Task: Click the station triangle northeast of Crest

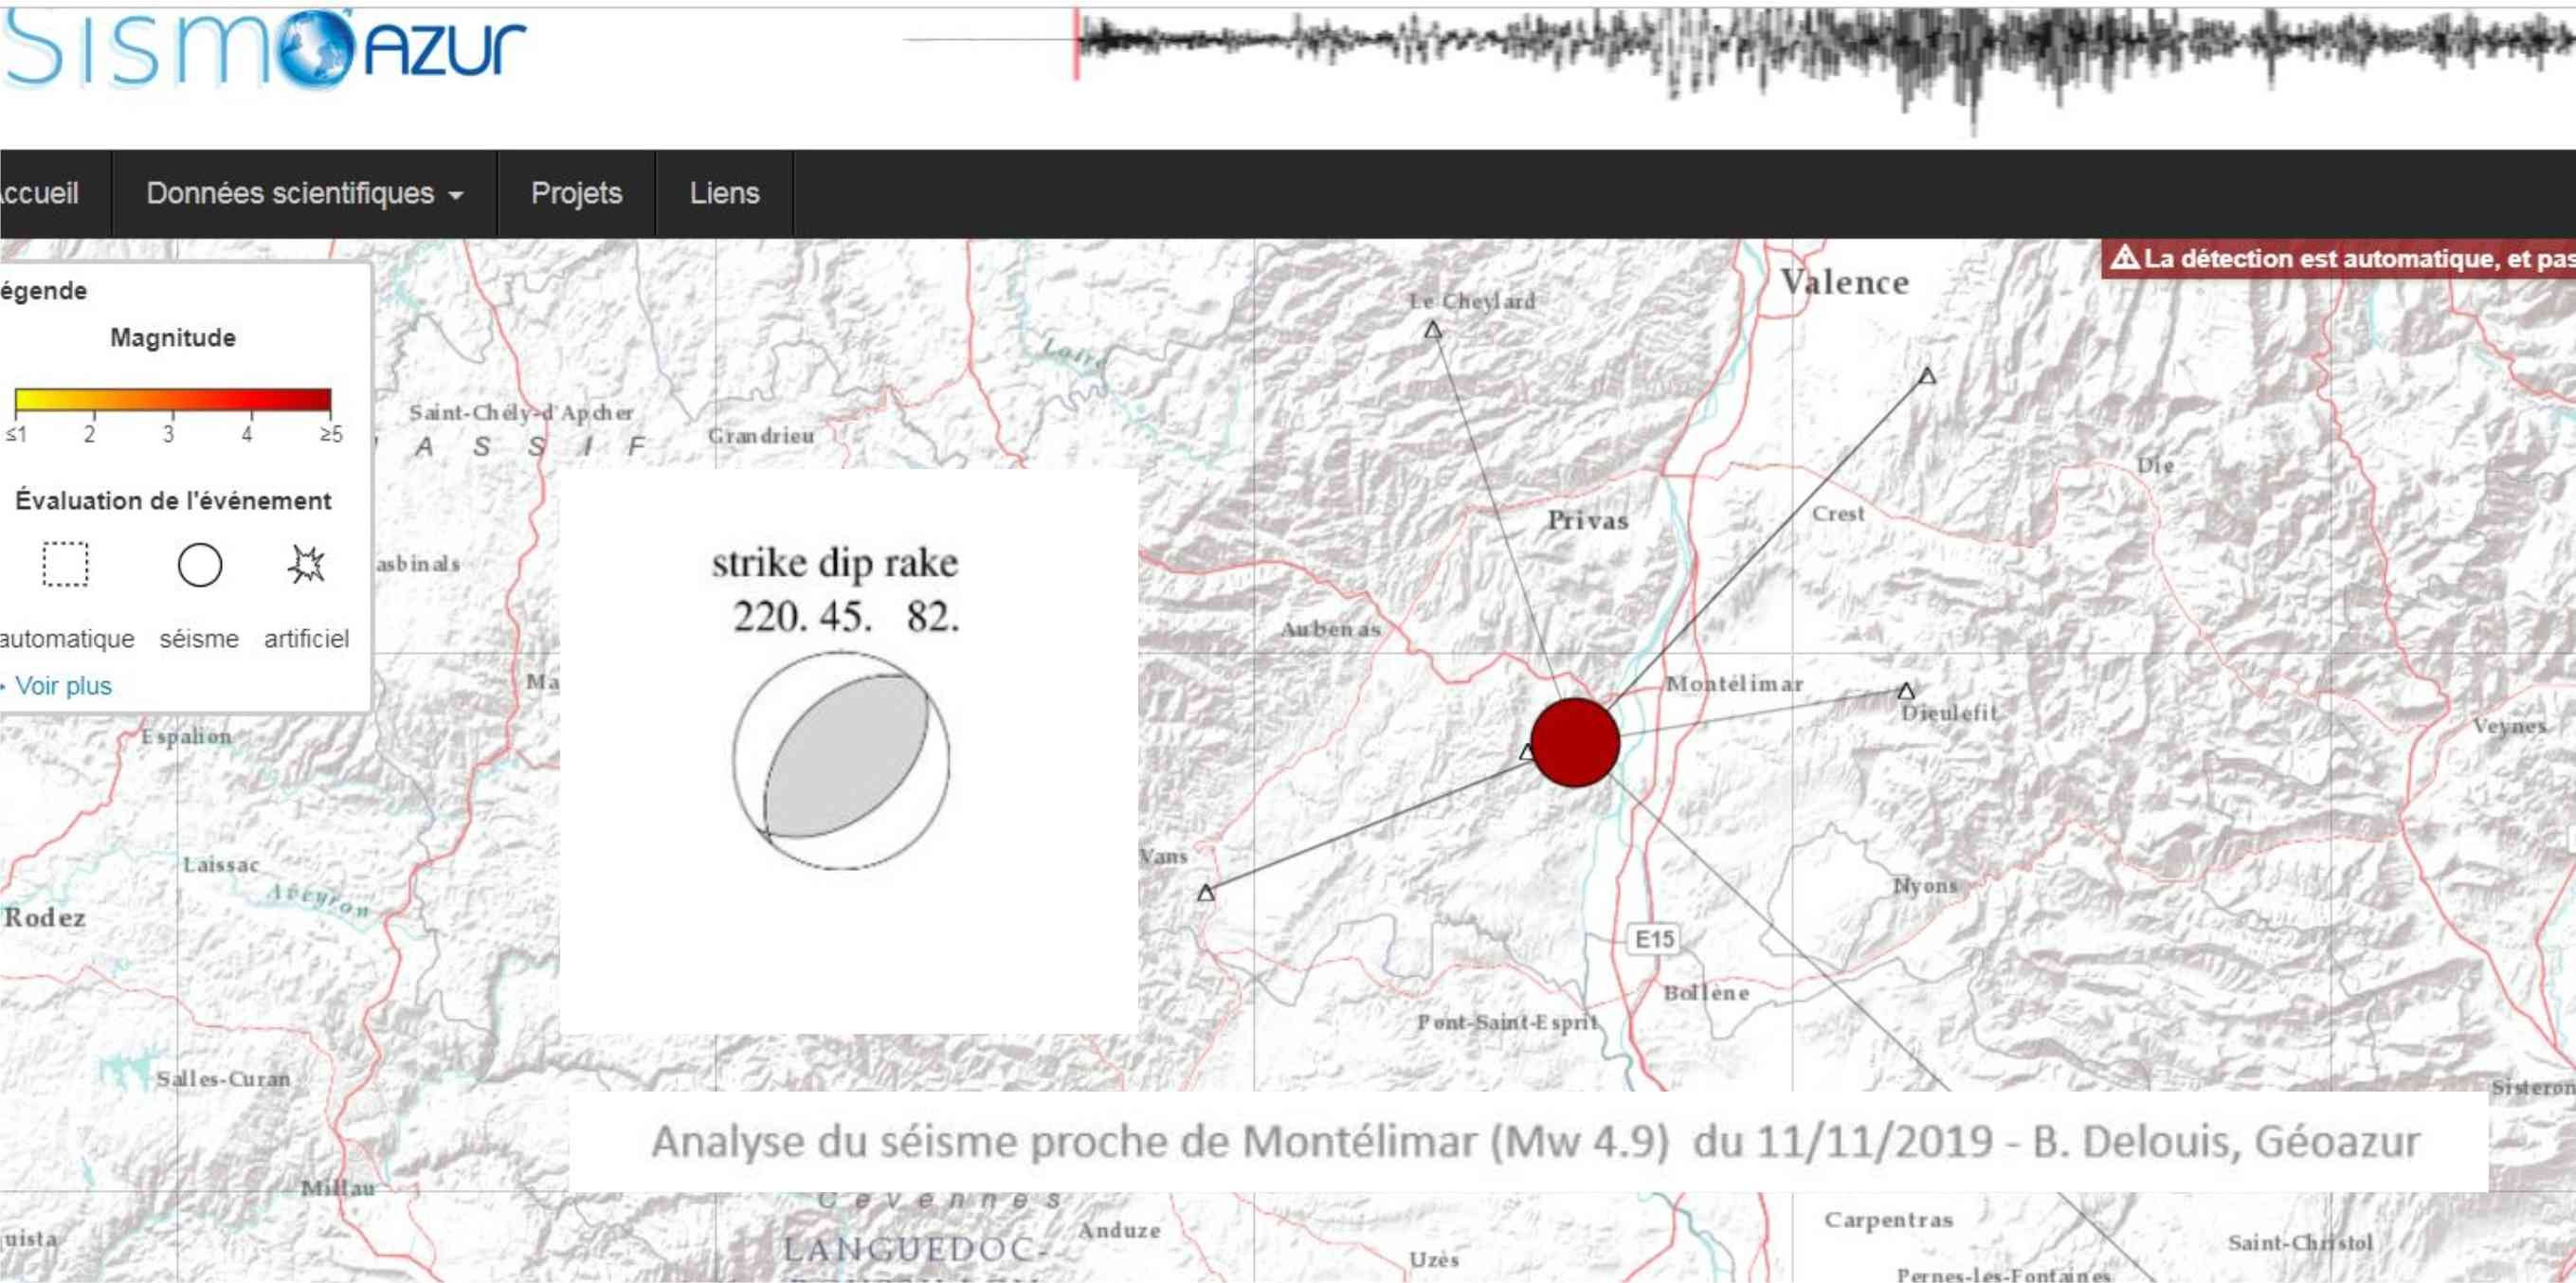Action: 1927,376
